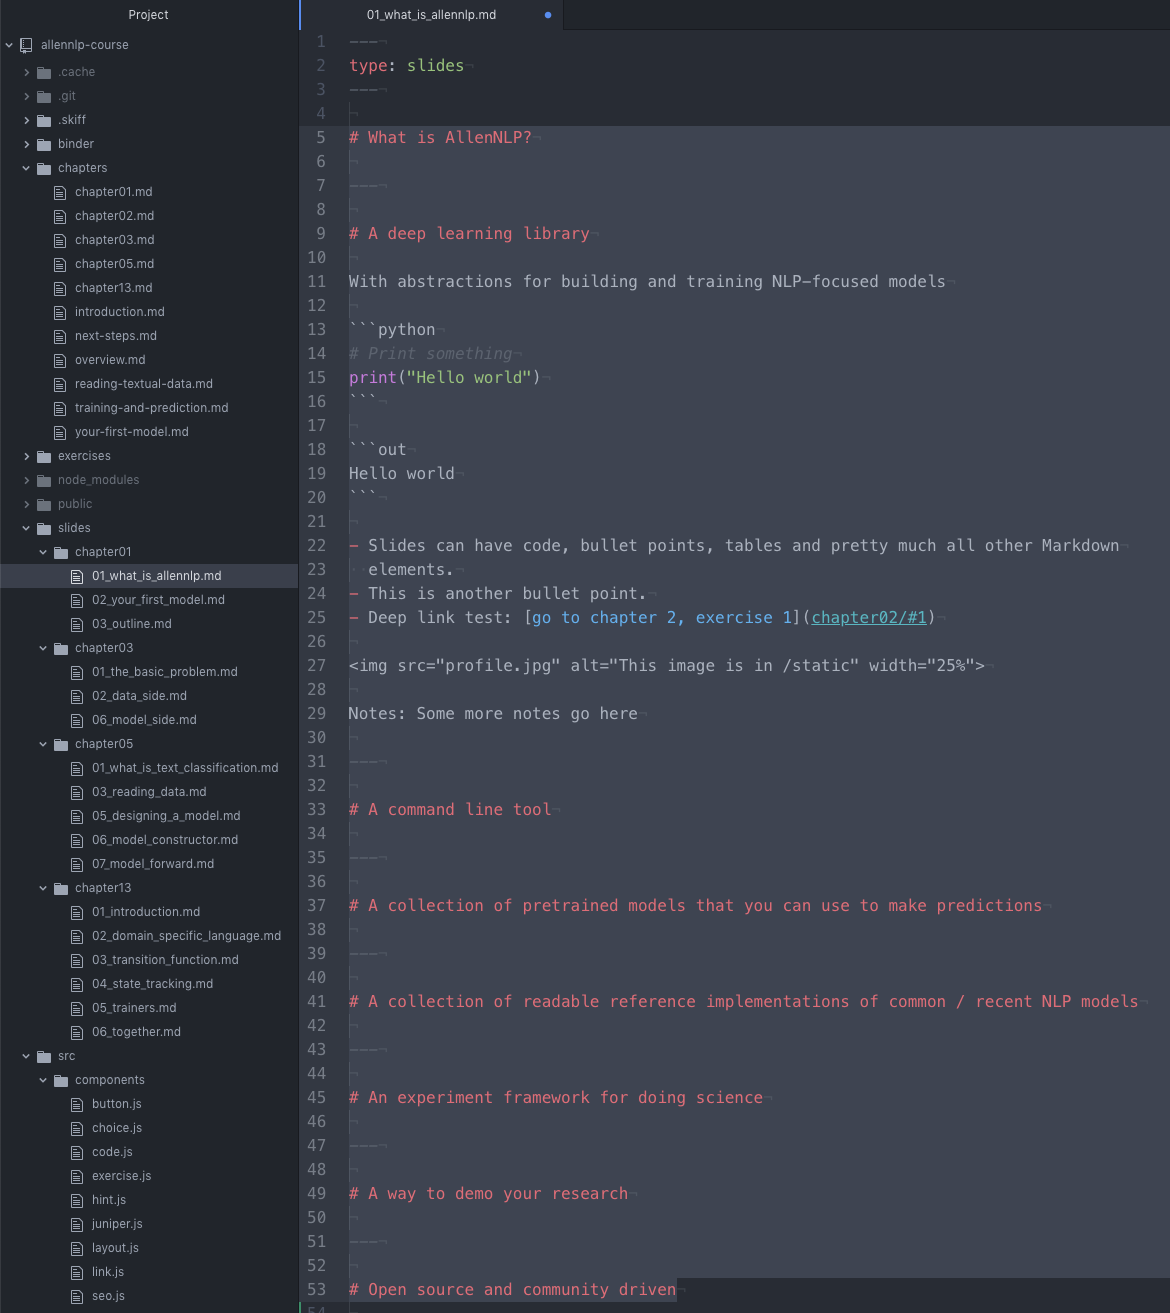Click the Project panel title
1170x1313 pixels.
click(x=148, y=15)
